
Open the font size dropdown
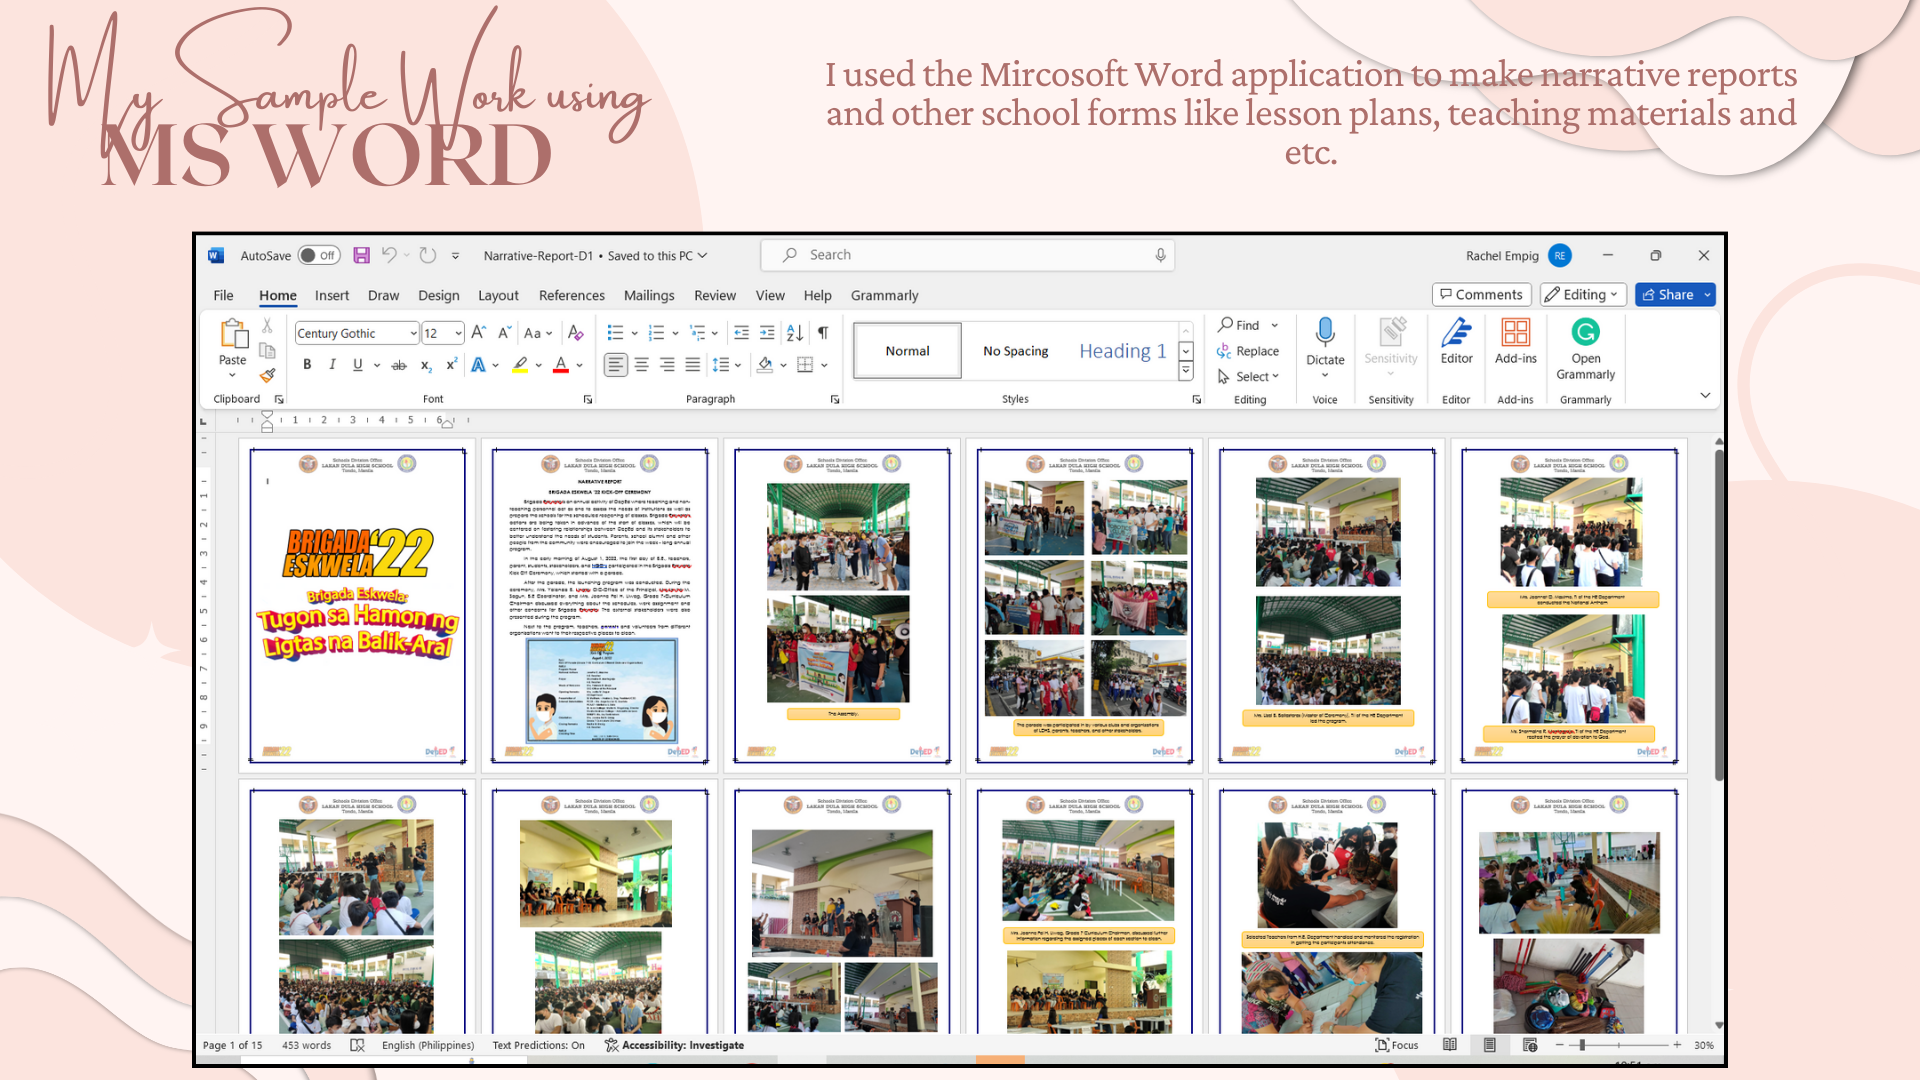(x=458, y=333)
